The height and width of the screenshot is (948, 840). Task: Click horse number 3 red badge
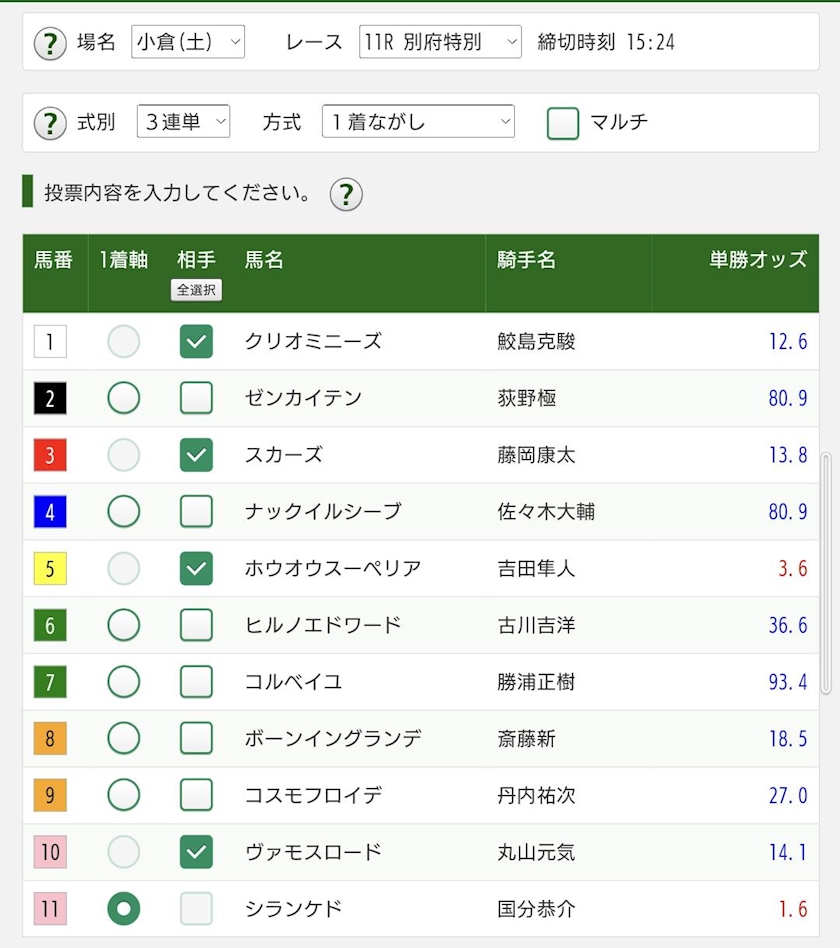(x=50, y=456)
